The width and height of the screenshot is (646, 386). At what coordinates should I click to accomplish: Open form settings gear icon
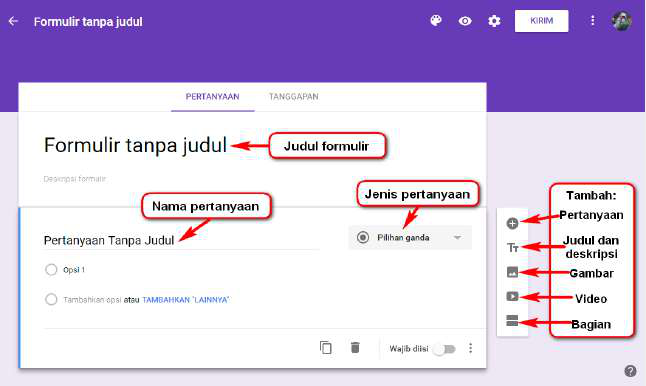coord(494,21)
